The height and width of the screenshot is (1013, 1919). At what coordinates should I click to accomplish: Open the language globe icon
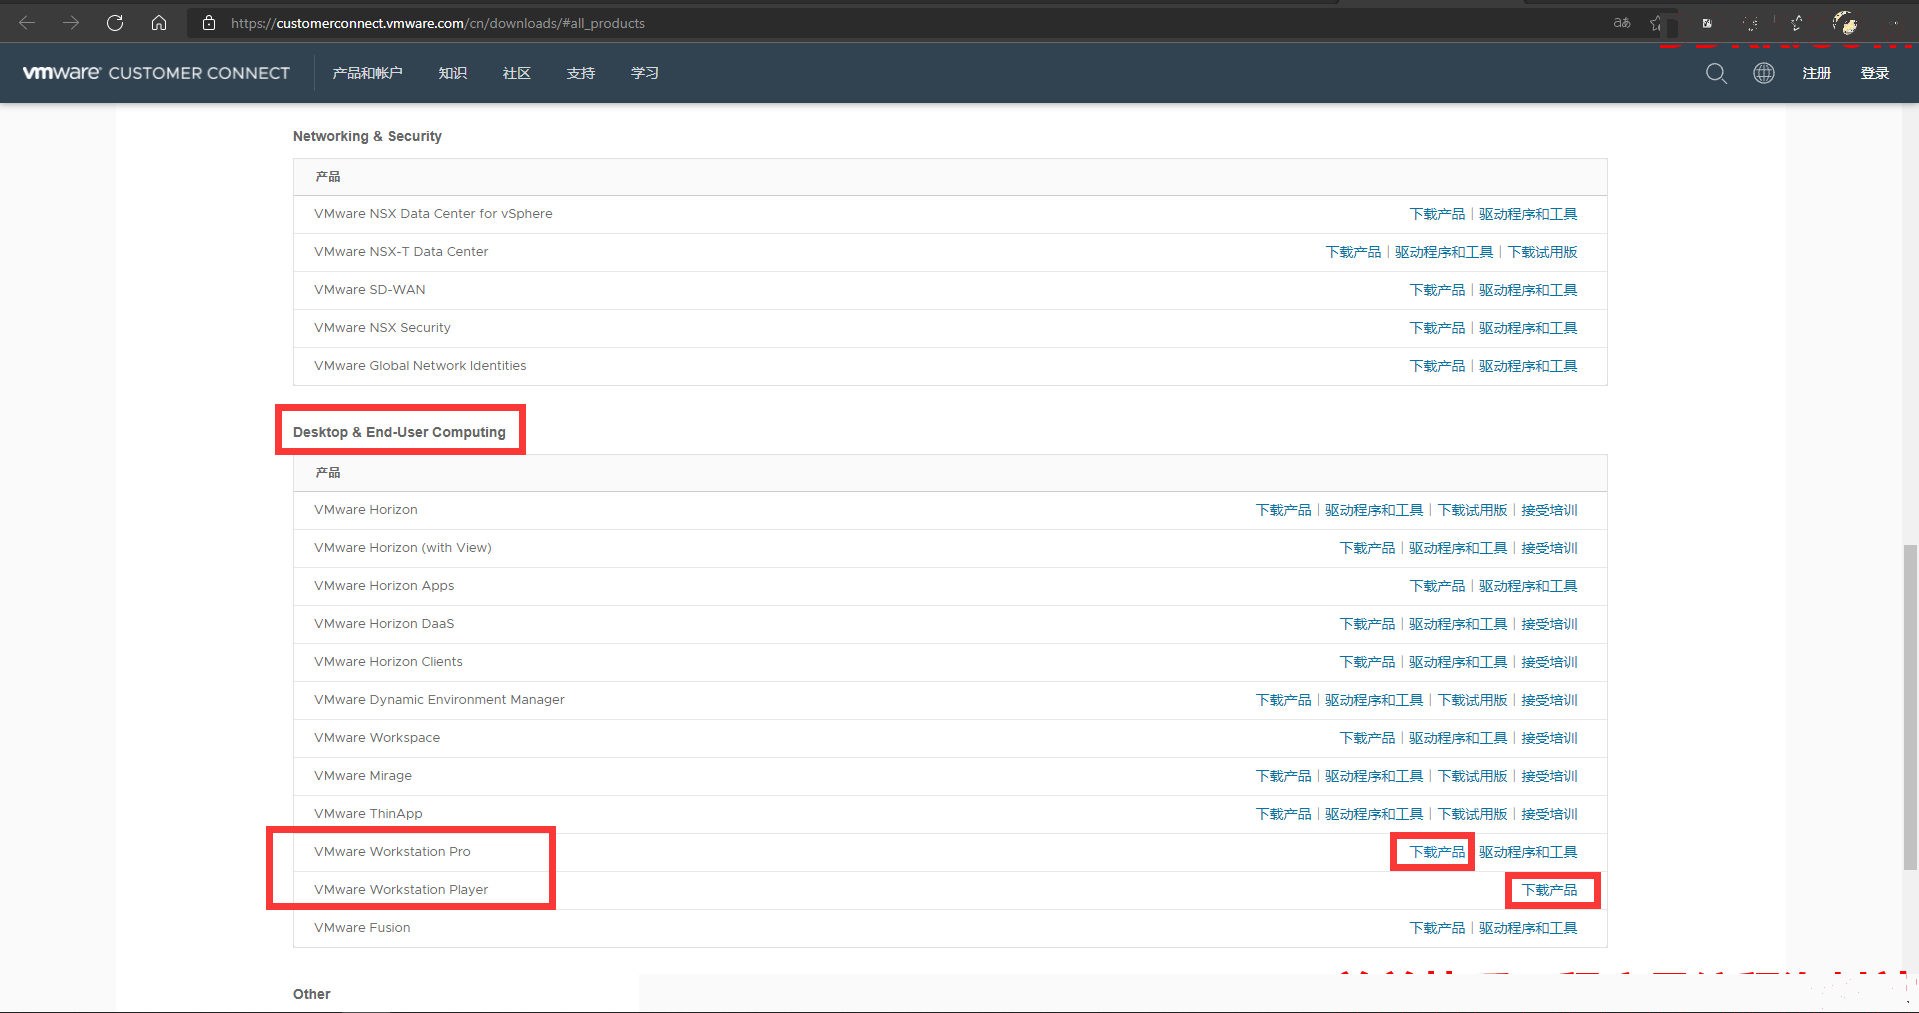[1764, 73]
